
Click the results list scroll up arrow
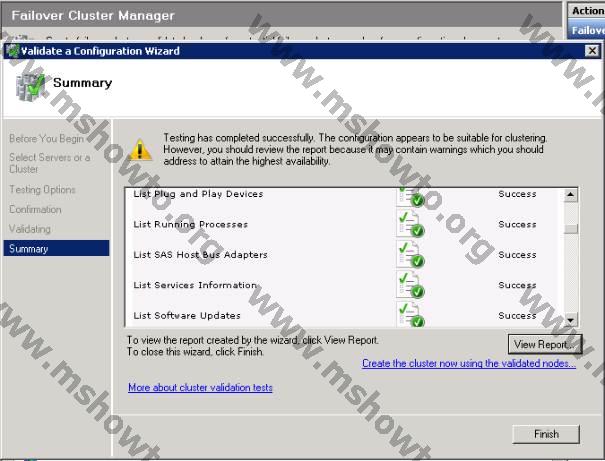(571, 195)
